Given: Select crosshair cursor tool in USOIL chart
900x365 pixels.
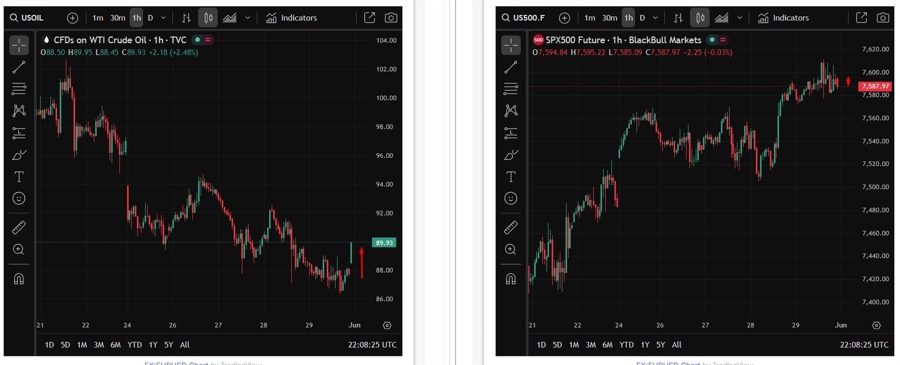Looking at the screenshot, I should [x=19, y=45].
